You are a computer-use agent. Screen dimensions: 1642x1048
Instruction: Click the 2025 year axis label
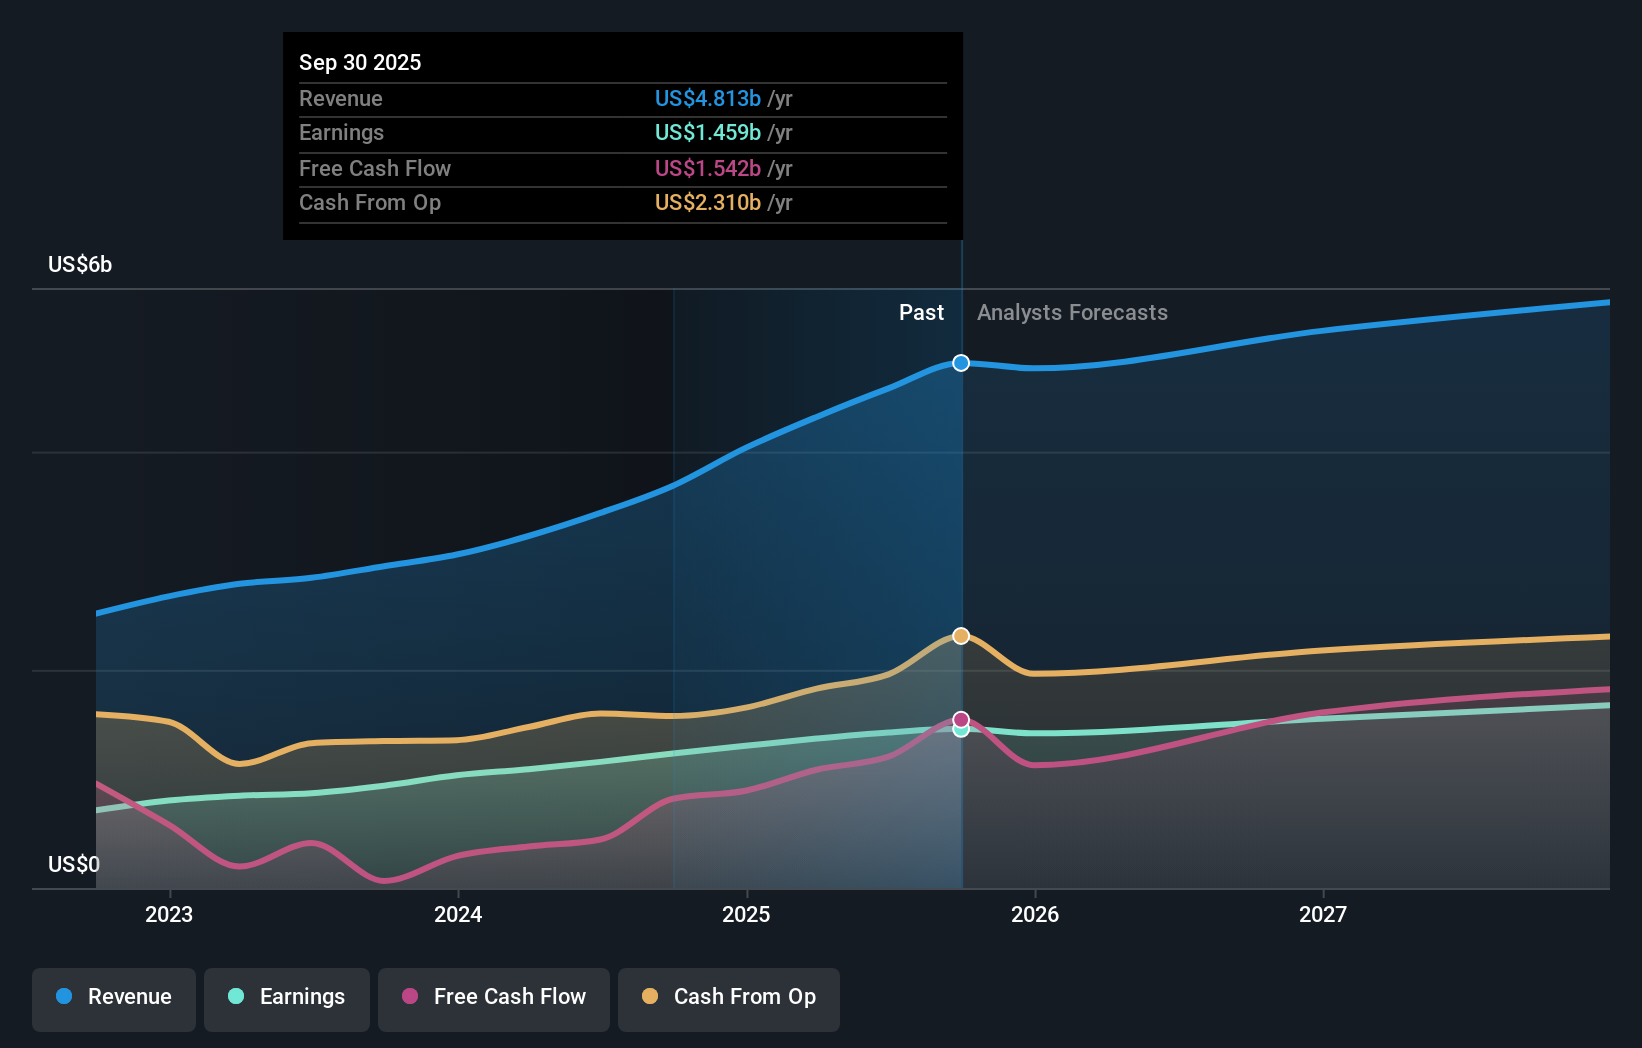747,914
